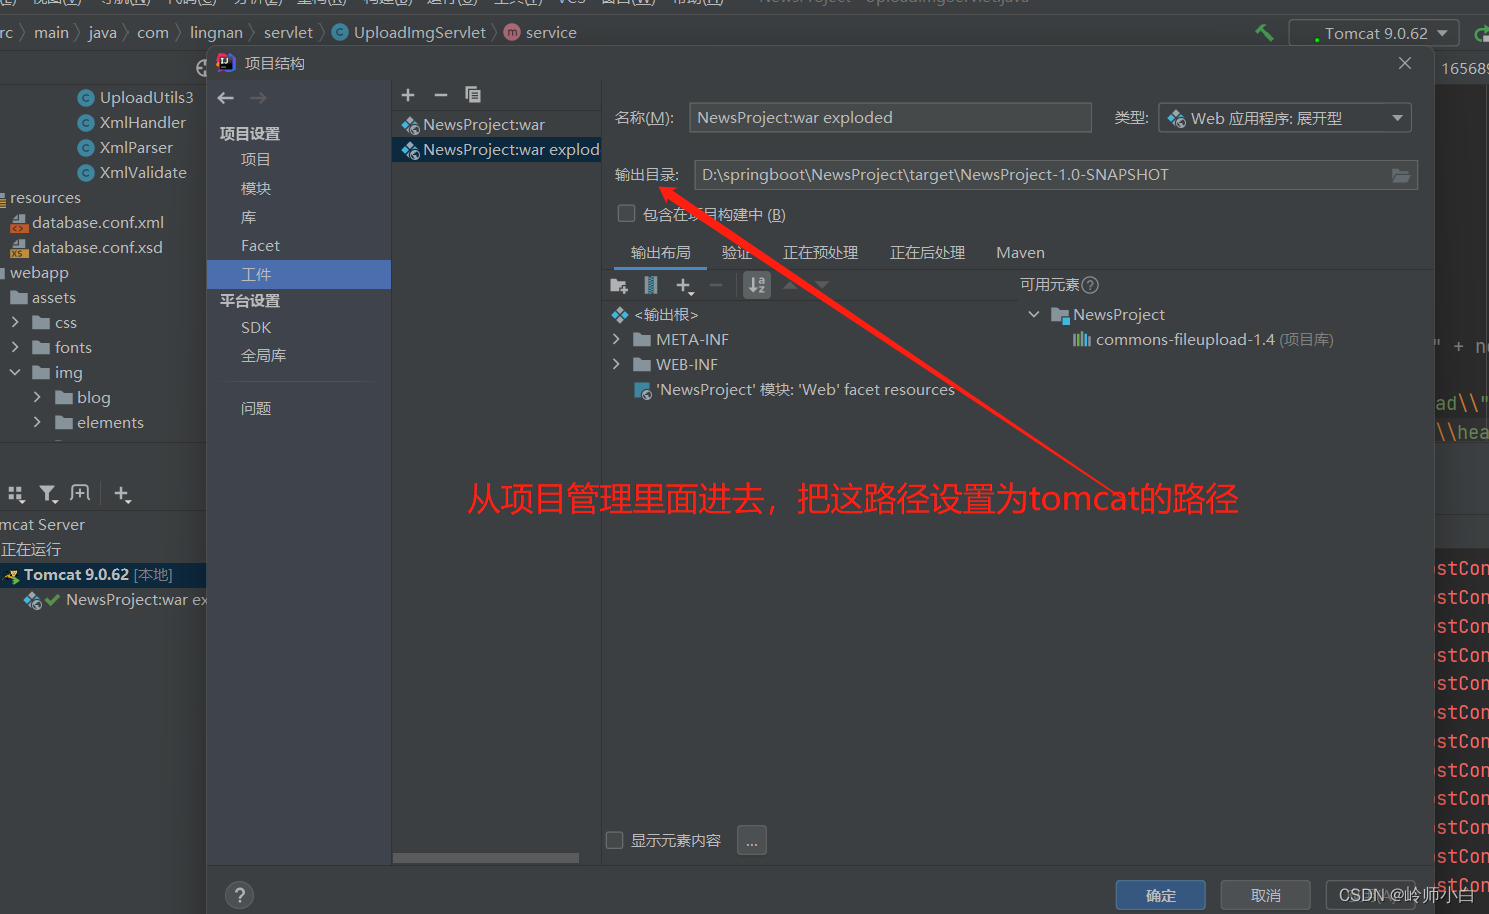Screen dimensions: 1489x914
Task: Add a new artifact with the plus icon
Action: (408, 95)
